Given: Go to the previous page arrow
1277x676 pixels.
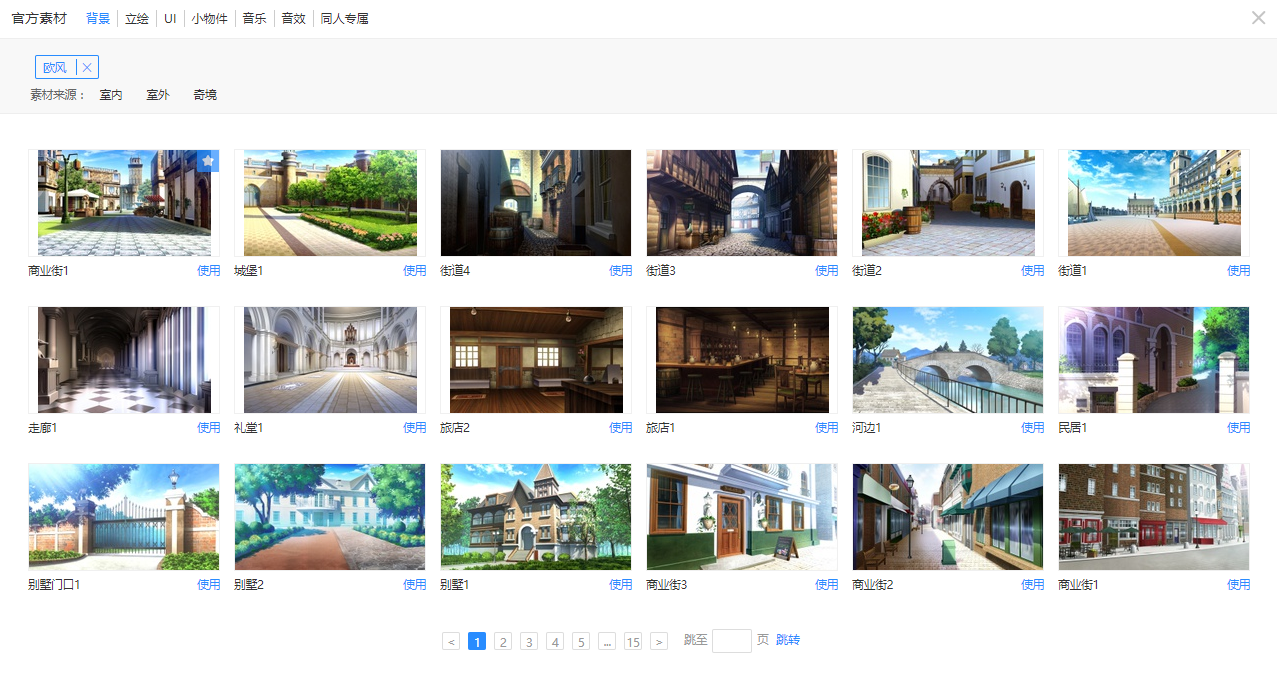Looking at the screenshot, I should (451, 642).
